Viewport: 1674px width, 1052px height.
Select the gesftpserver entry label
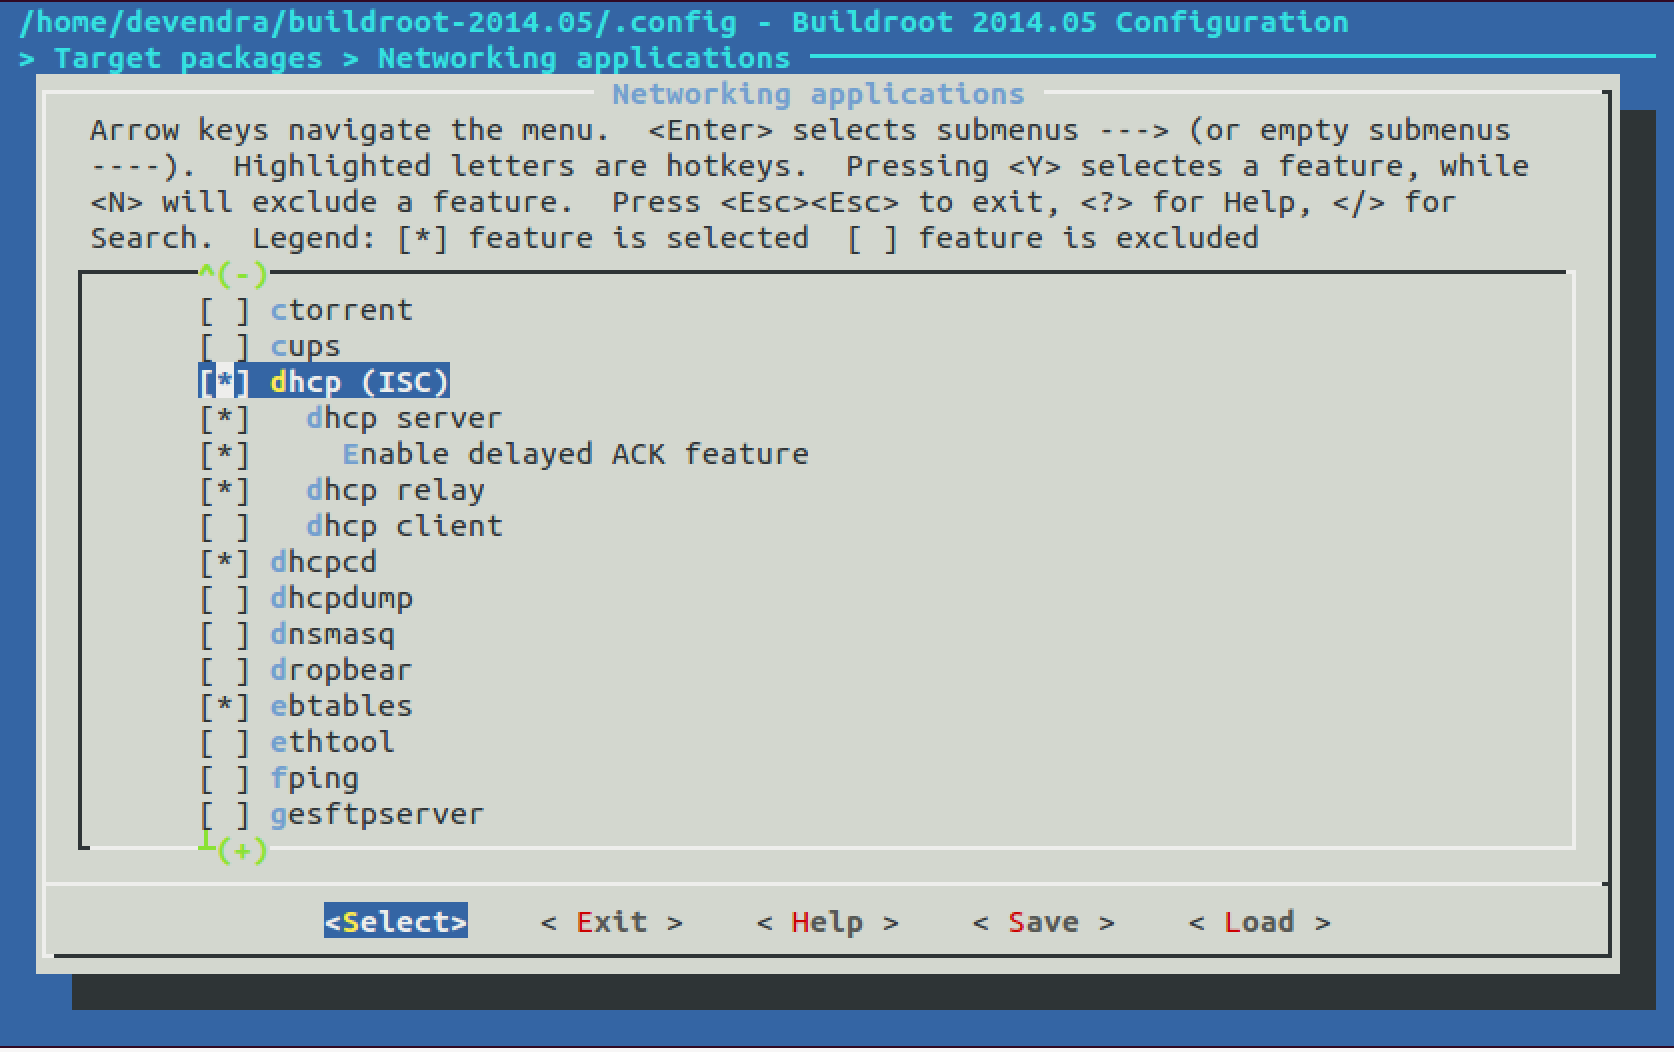(377, 815)
